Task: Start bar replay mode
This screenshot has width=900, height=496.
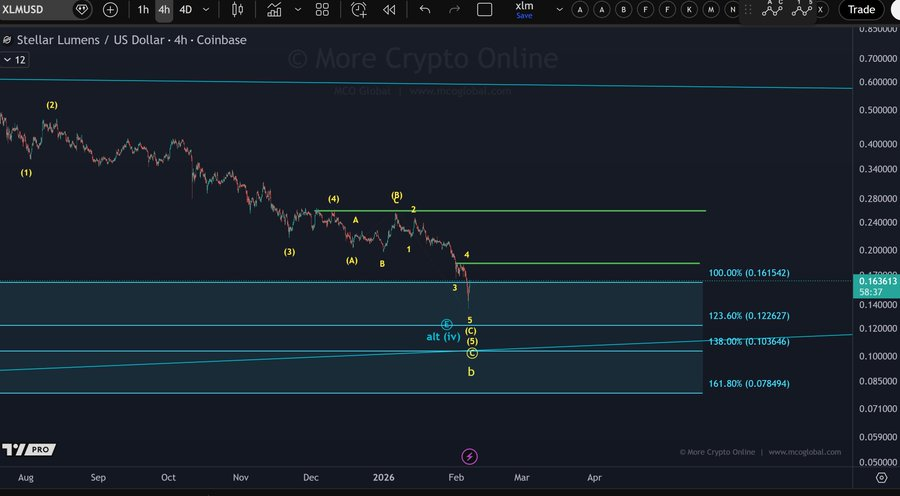Action: (x=388, y=10)
